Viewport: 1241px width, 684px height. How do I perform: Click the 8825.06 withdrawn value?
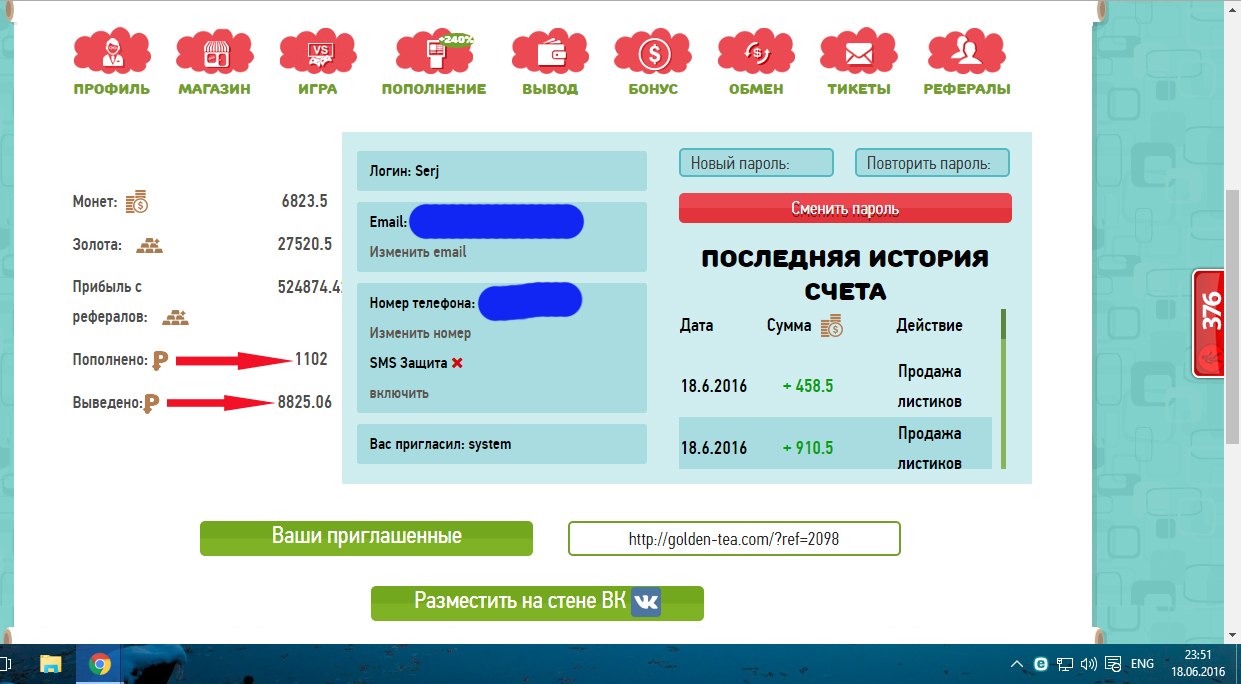pos(305,403)
